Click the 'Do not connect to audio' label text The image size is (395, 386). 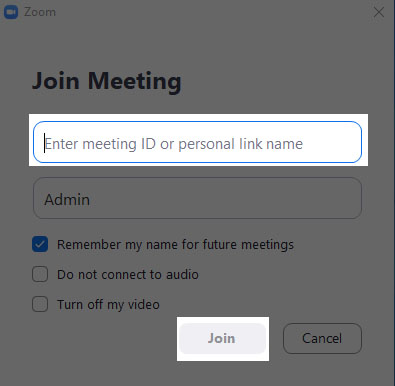point(128,275)
